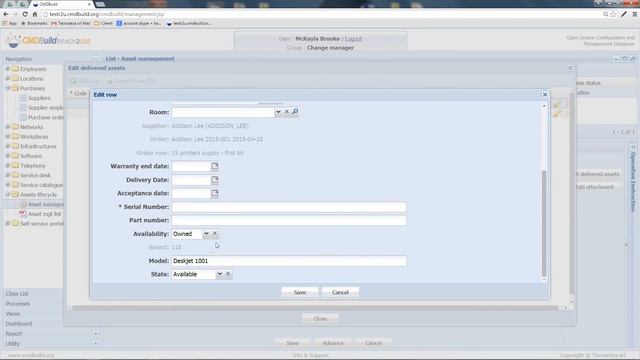Click the browser back arrow

(6, 14)
